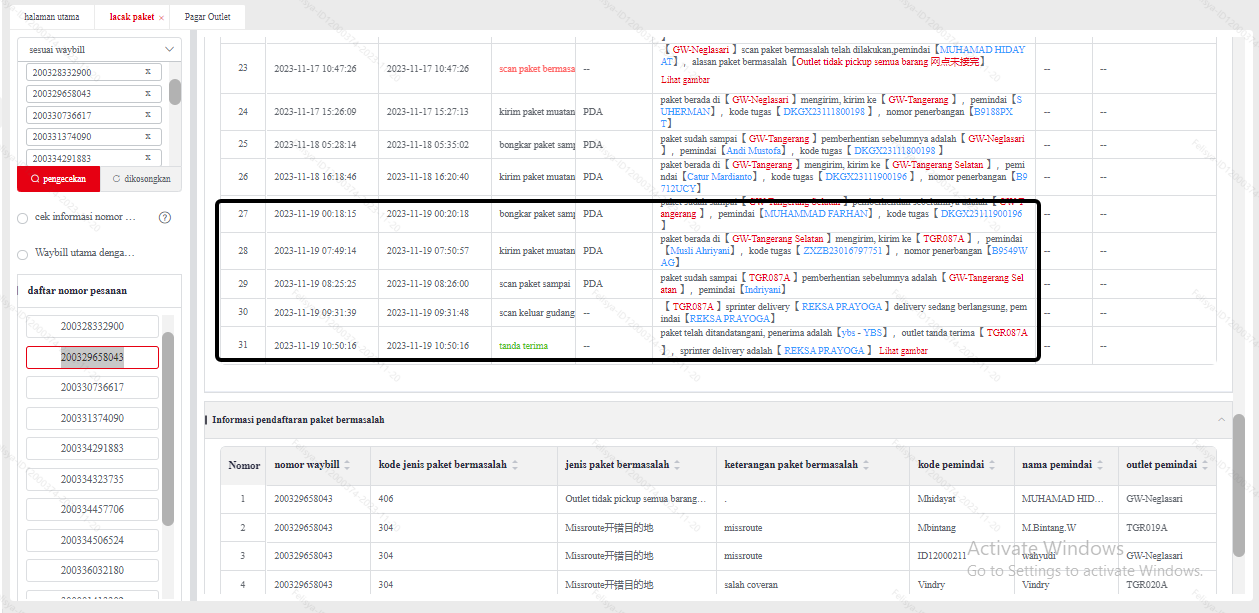Select order number 200330736617 in daftar list

pyautogui.click(x=92, y=387)
